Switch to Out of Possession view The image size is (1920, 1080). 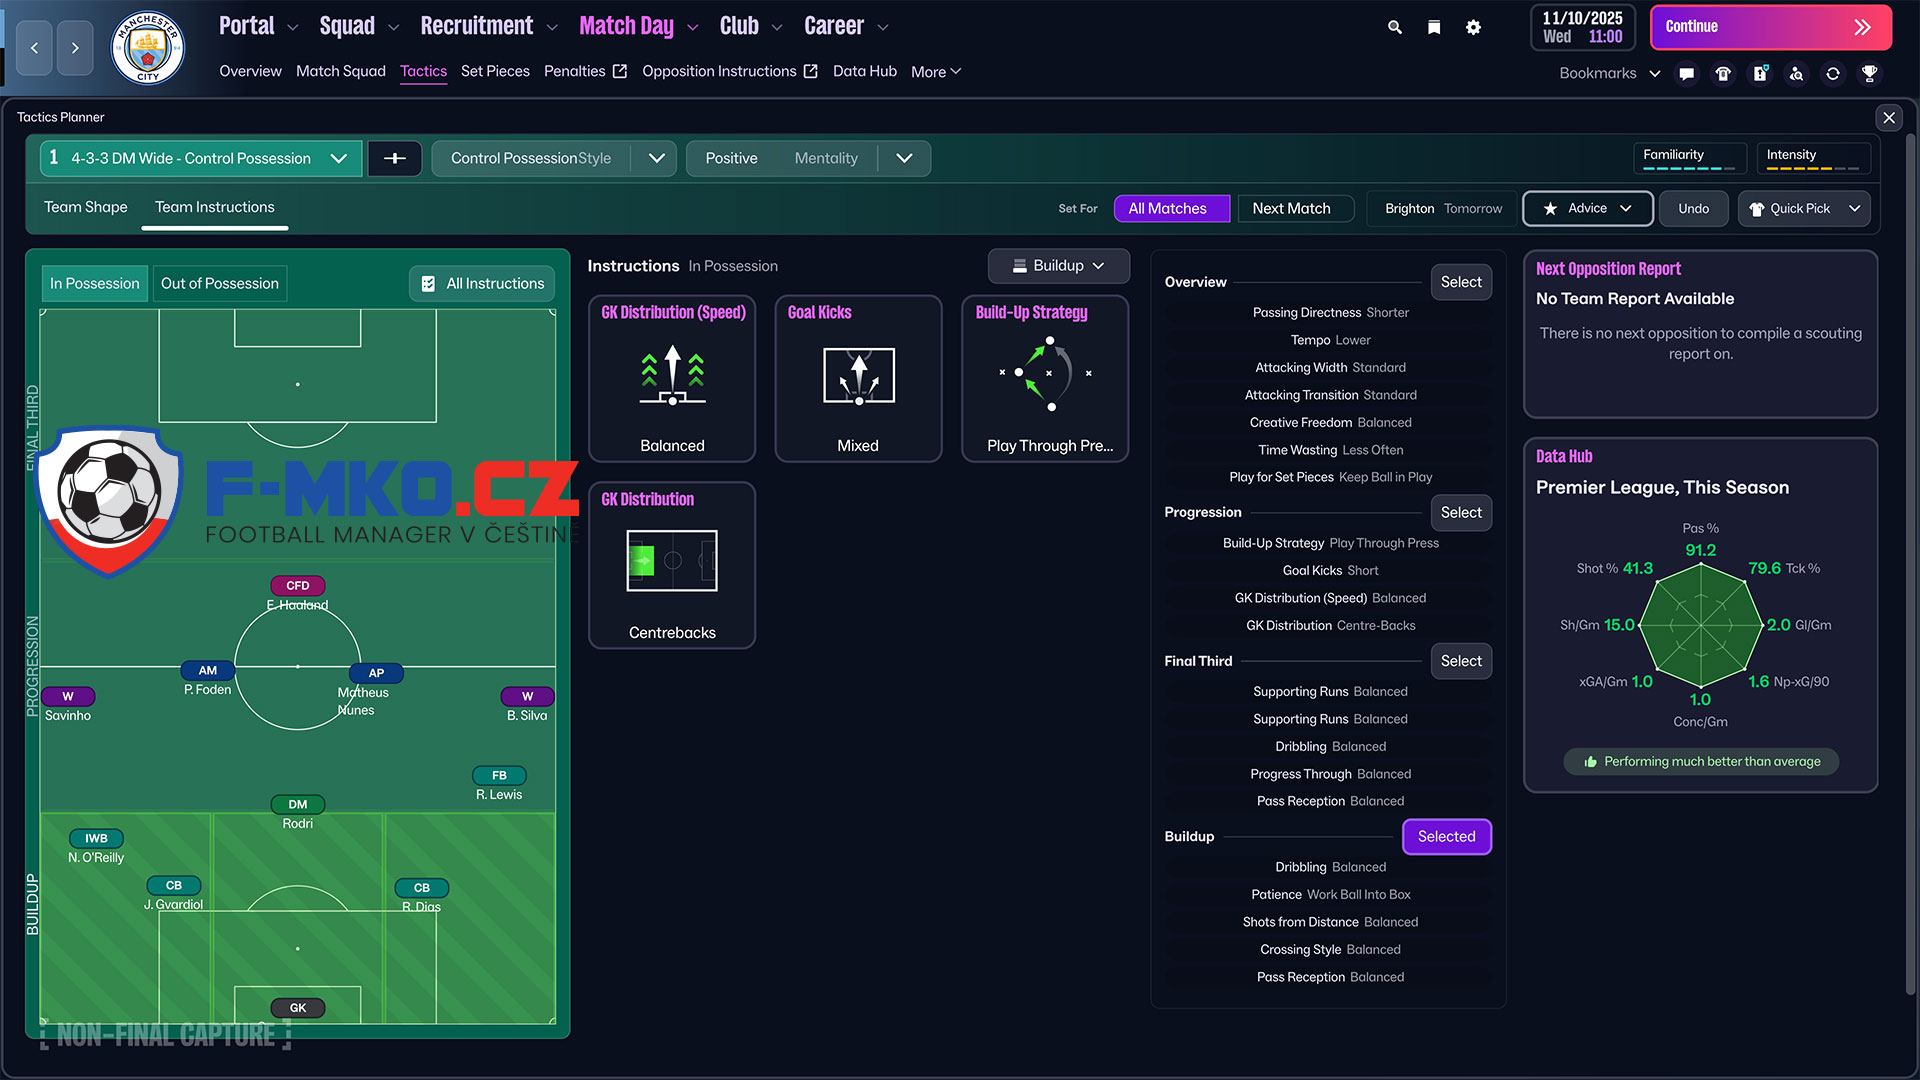(219, 284)
